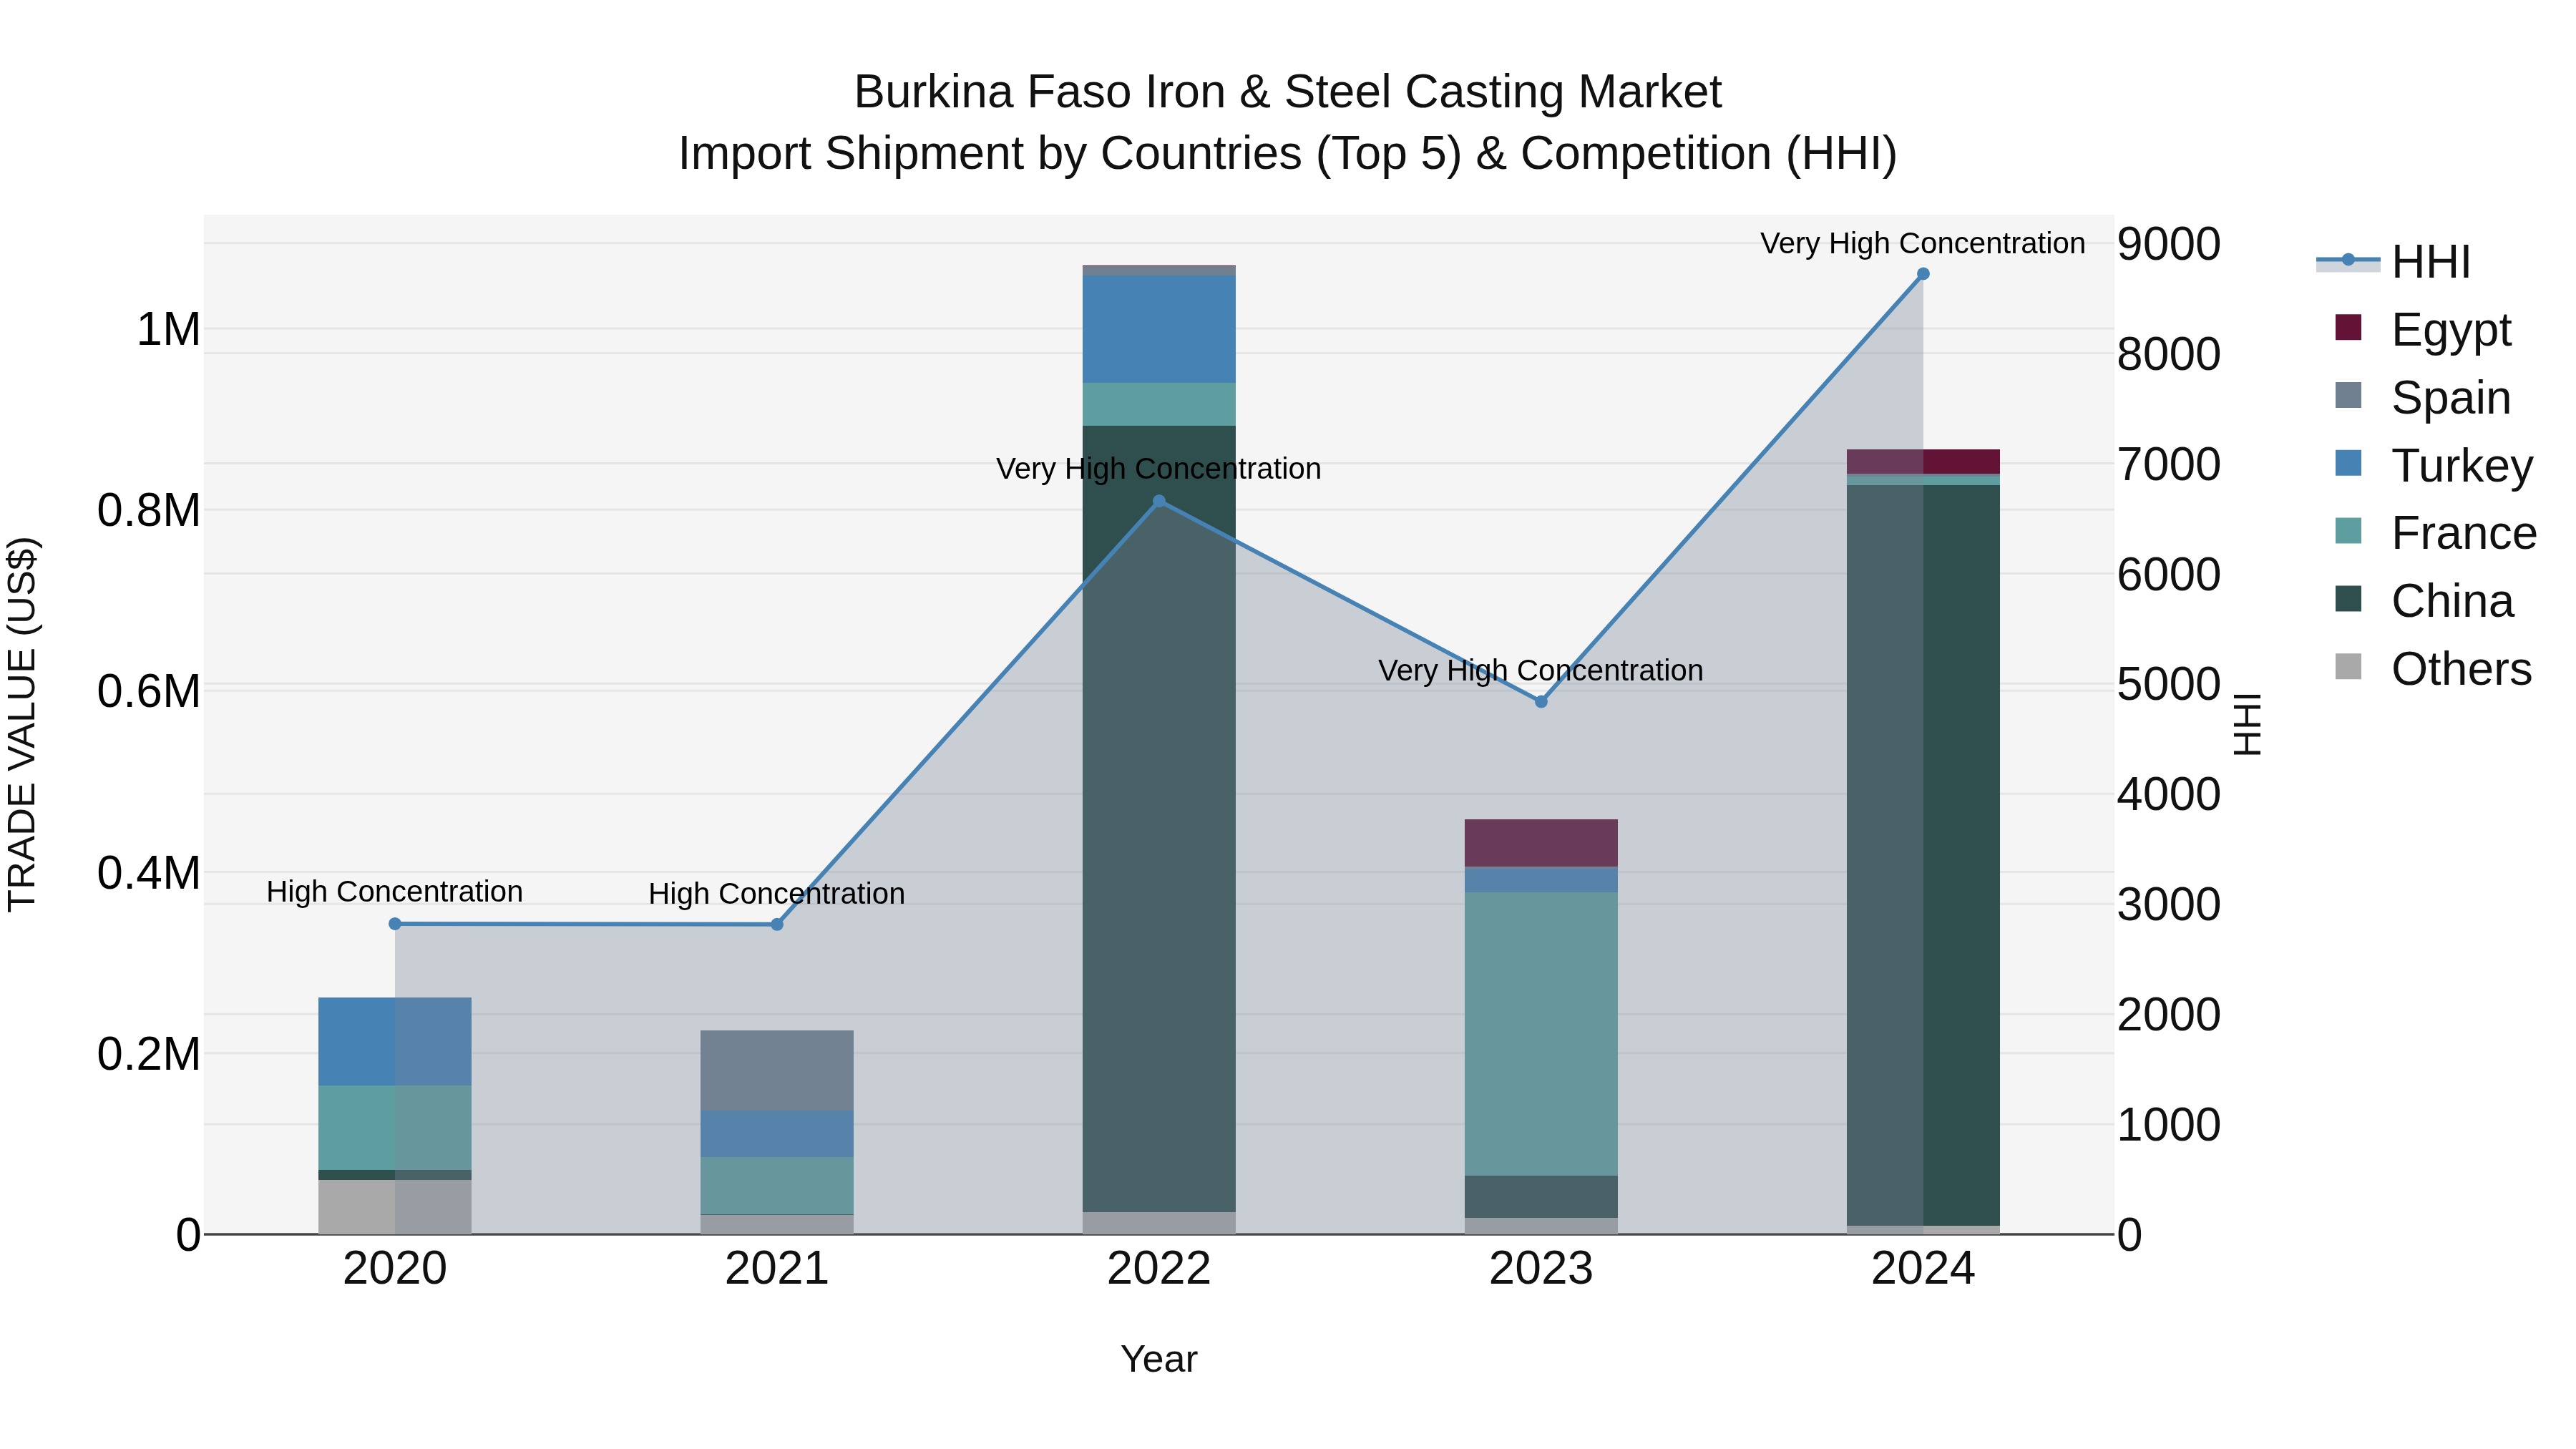Screen dimensions: 2576x1449
Task: Click the 'TRADE VALUE (US$)' axis title
Action: (x=22, y=724)
